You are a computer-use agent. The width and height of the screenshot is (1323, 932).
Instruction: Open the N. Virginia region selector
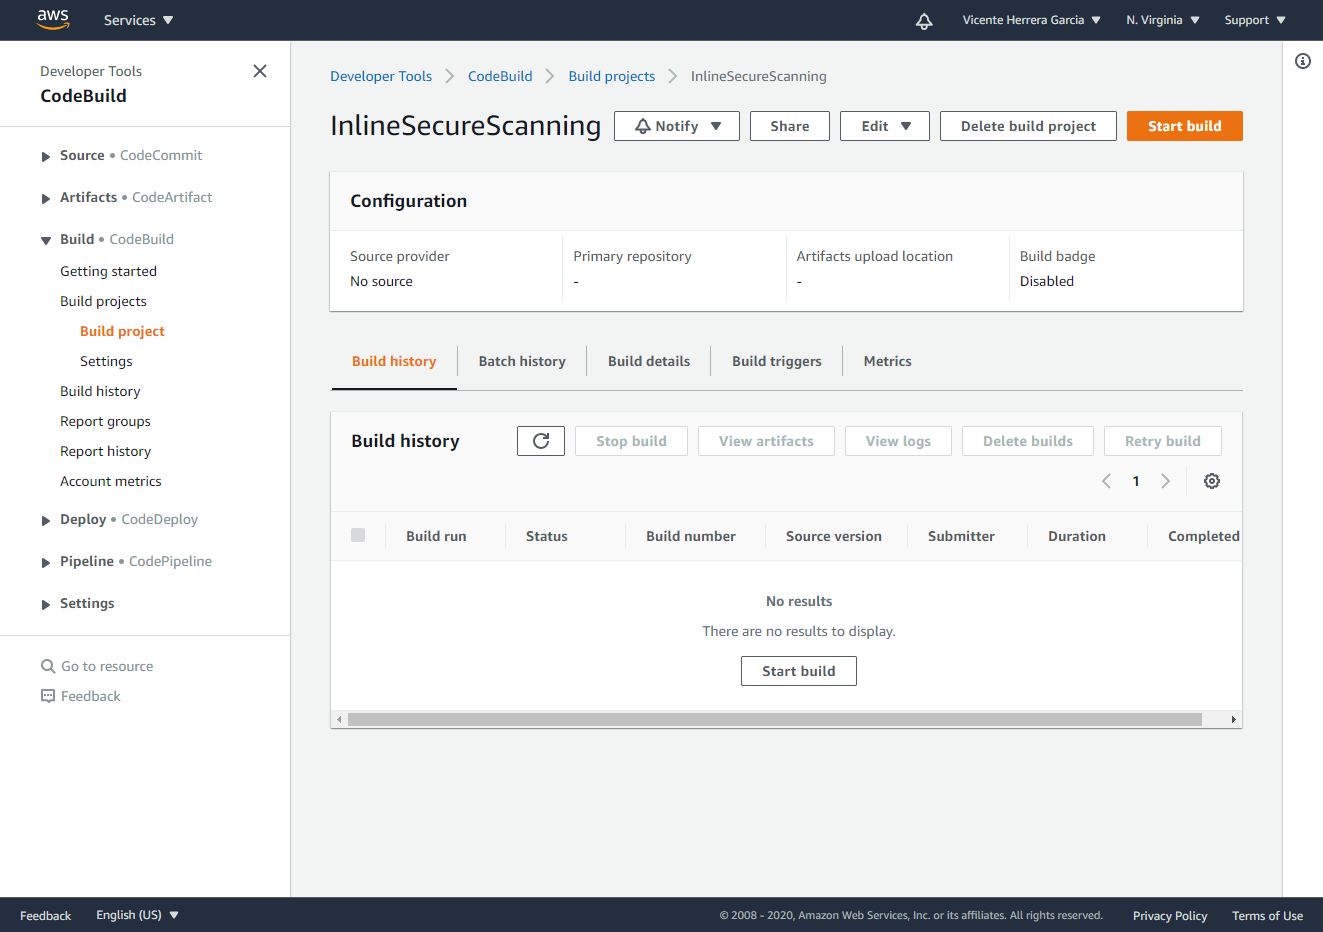pos(1162,20)
